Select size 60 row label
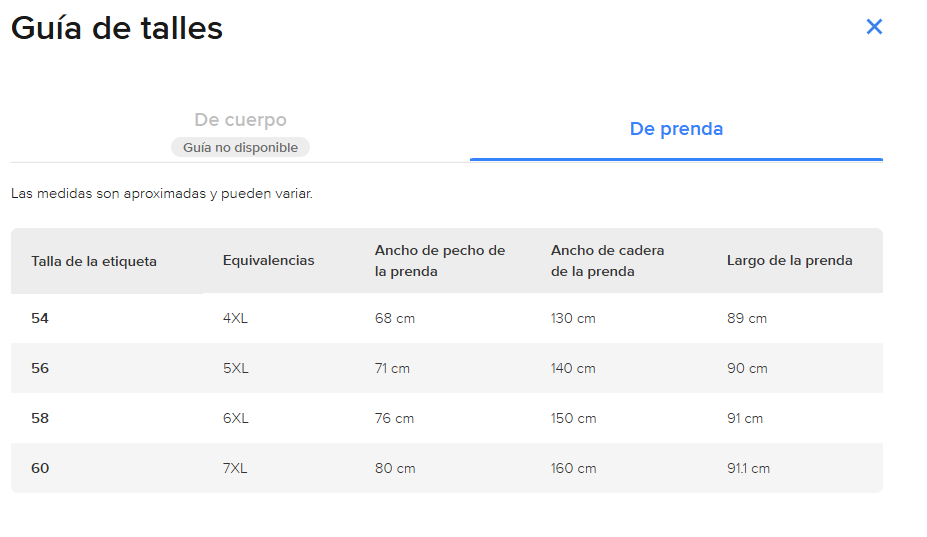 point(40,468)
